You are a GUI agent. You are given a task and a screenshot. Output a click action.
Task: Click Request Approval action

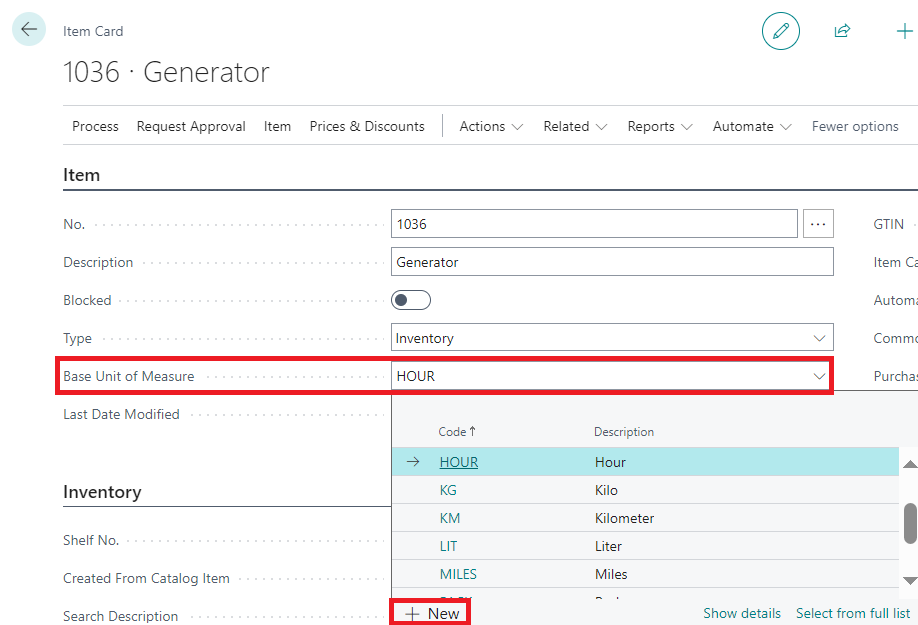point(191,126)
